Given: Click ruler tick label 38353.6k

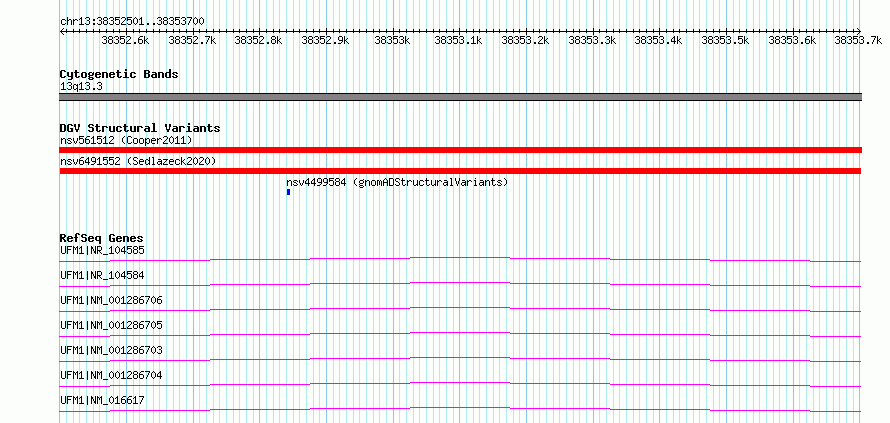Looking at the screenshot, I should [792, 40].
